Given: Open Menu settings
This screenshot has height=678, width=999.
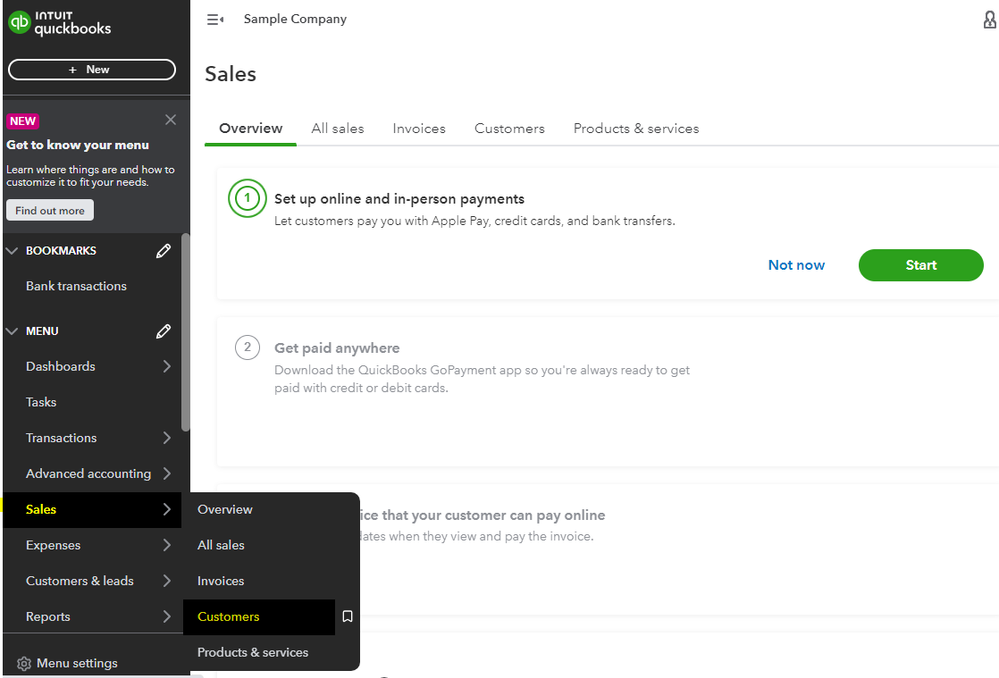Looking at the screenshot, I should (x=77, y=663).
